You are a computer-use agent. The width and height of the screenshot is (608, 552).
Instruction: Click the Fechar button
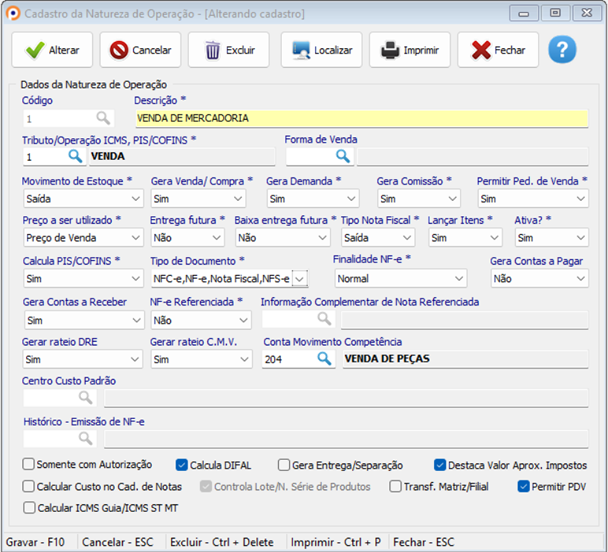(498, 50)
